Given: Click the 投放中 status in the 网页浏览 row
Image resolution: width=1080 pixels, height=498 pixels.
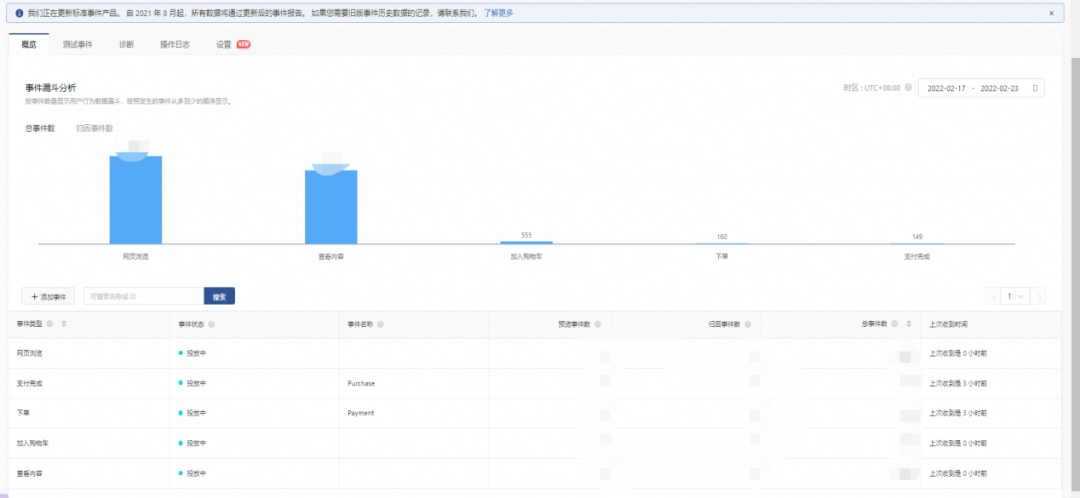Looking at the screenshot, I should coord(192,353).
